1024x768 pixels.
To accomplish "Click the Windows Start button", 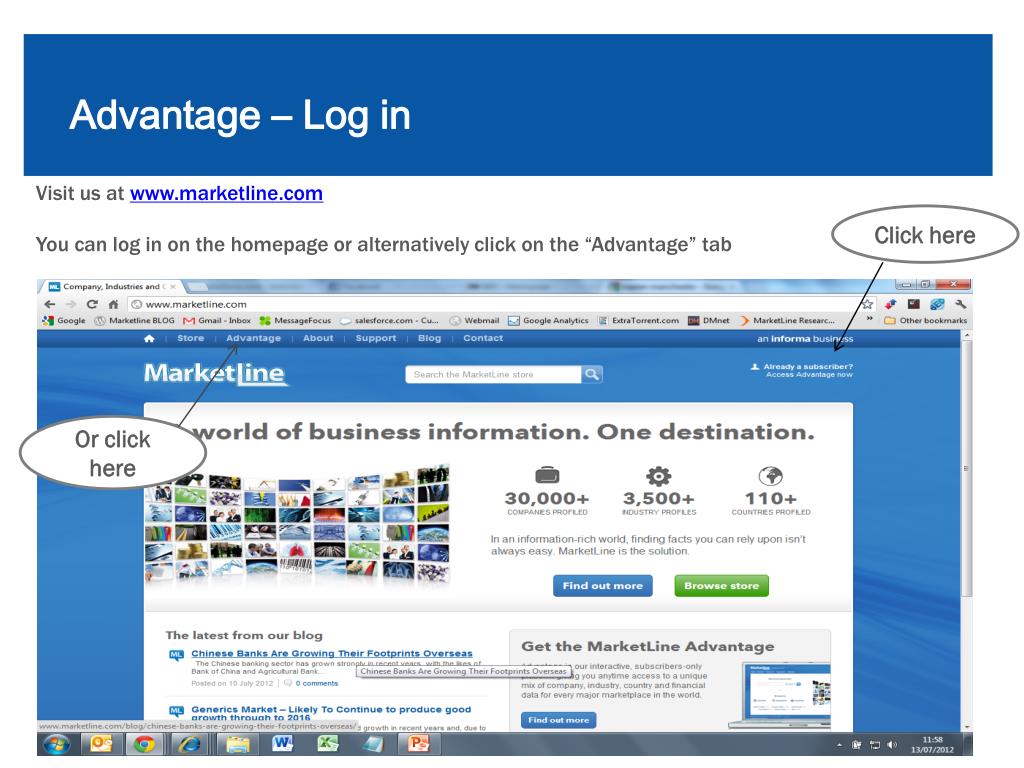I will [57, 744].
